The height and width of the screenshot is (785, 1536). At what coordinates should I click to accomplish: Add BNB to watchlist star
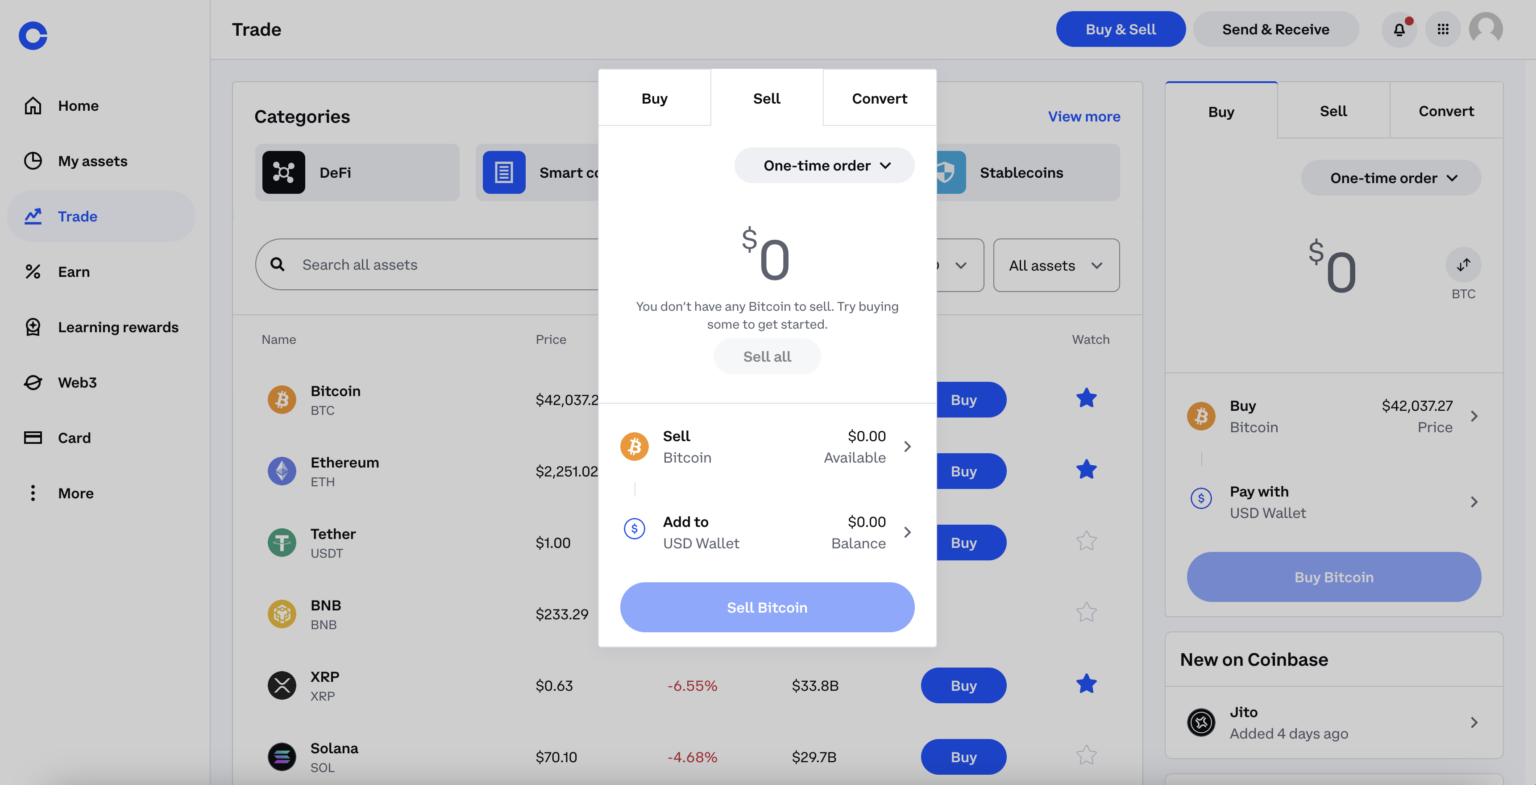(1087, 613)
